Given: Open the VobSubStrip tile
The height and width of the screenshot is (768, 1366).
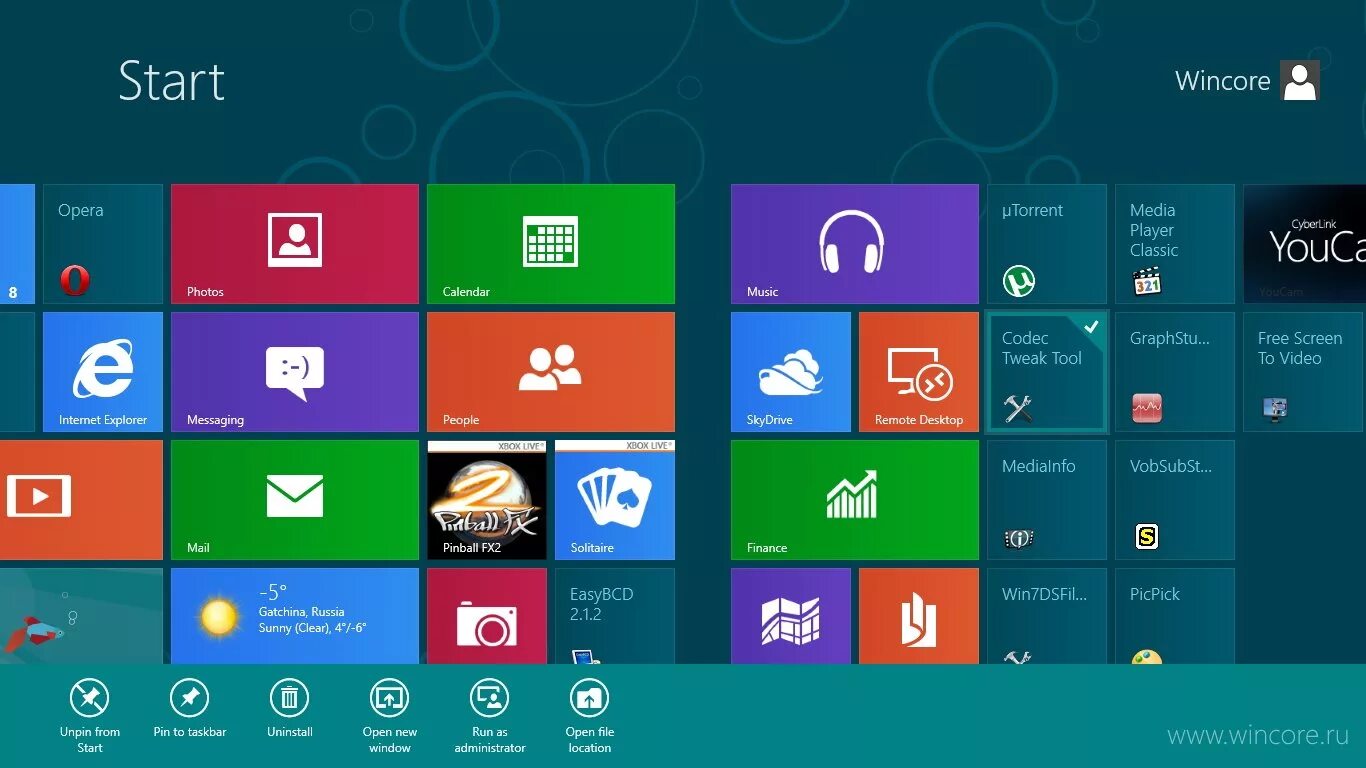Looking at the screenshot, I should coord(1175,500).
